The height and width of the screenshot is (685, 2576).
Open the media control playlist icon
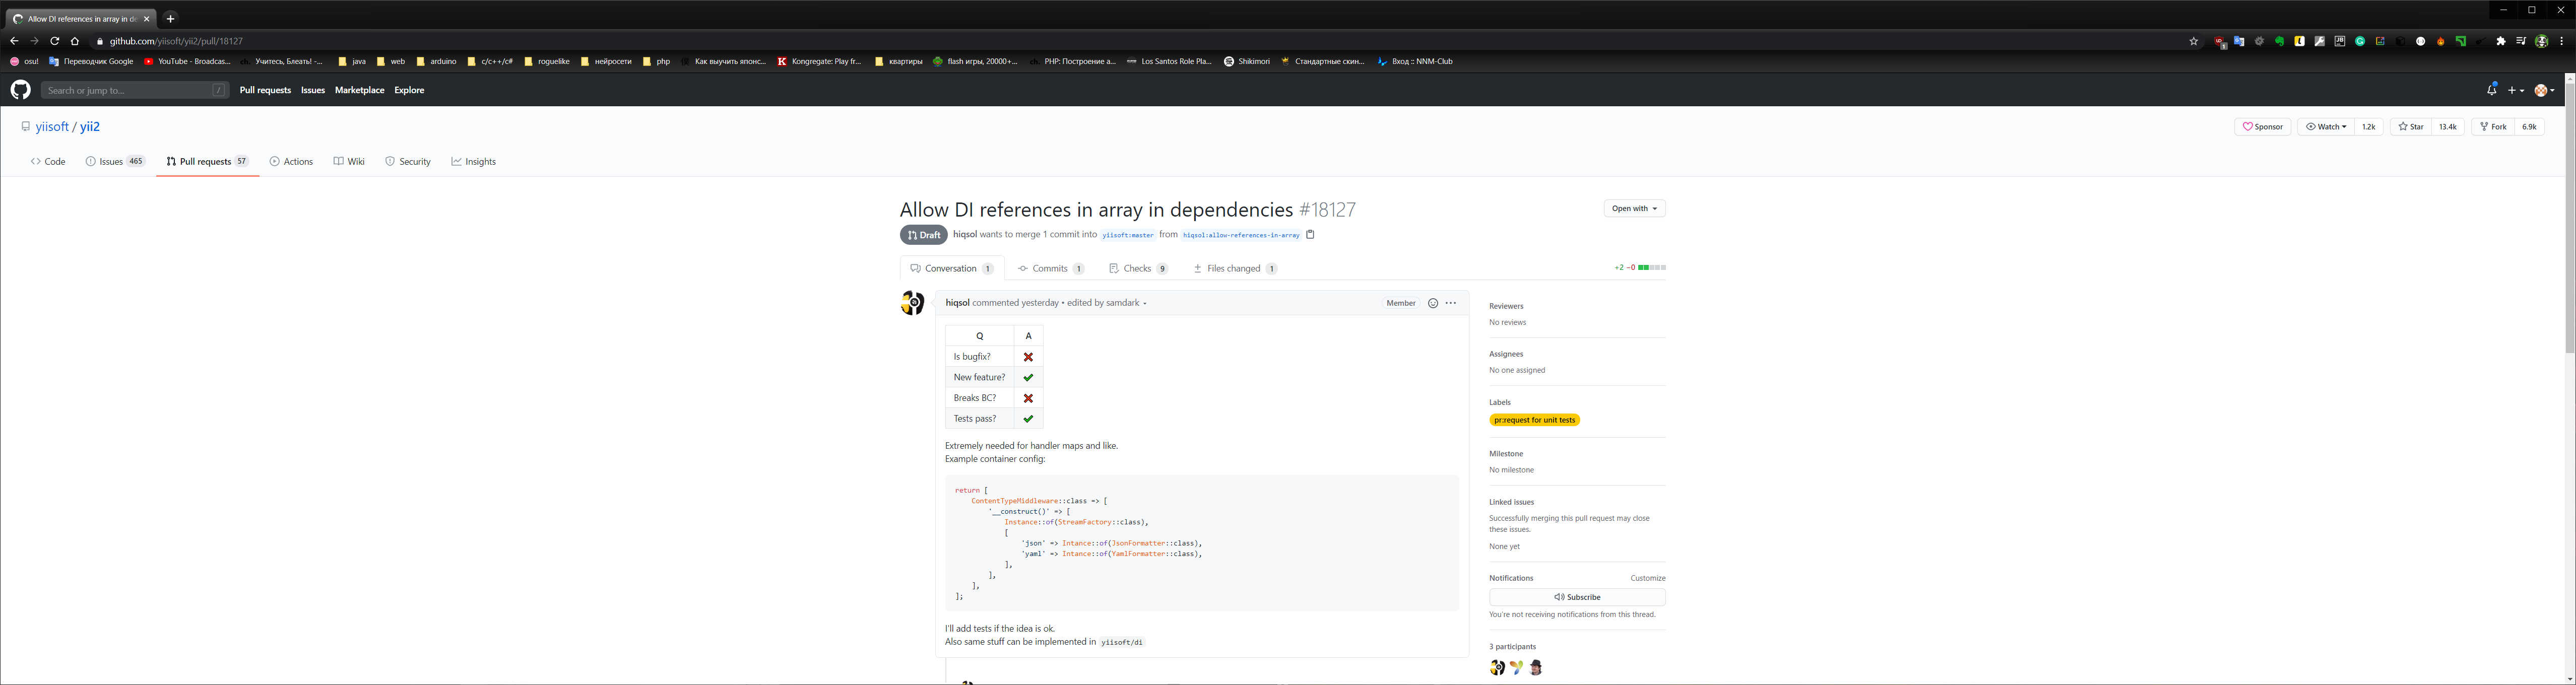(x=2521, y=41)
